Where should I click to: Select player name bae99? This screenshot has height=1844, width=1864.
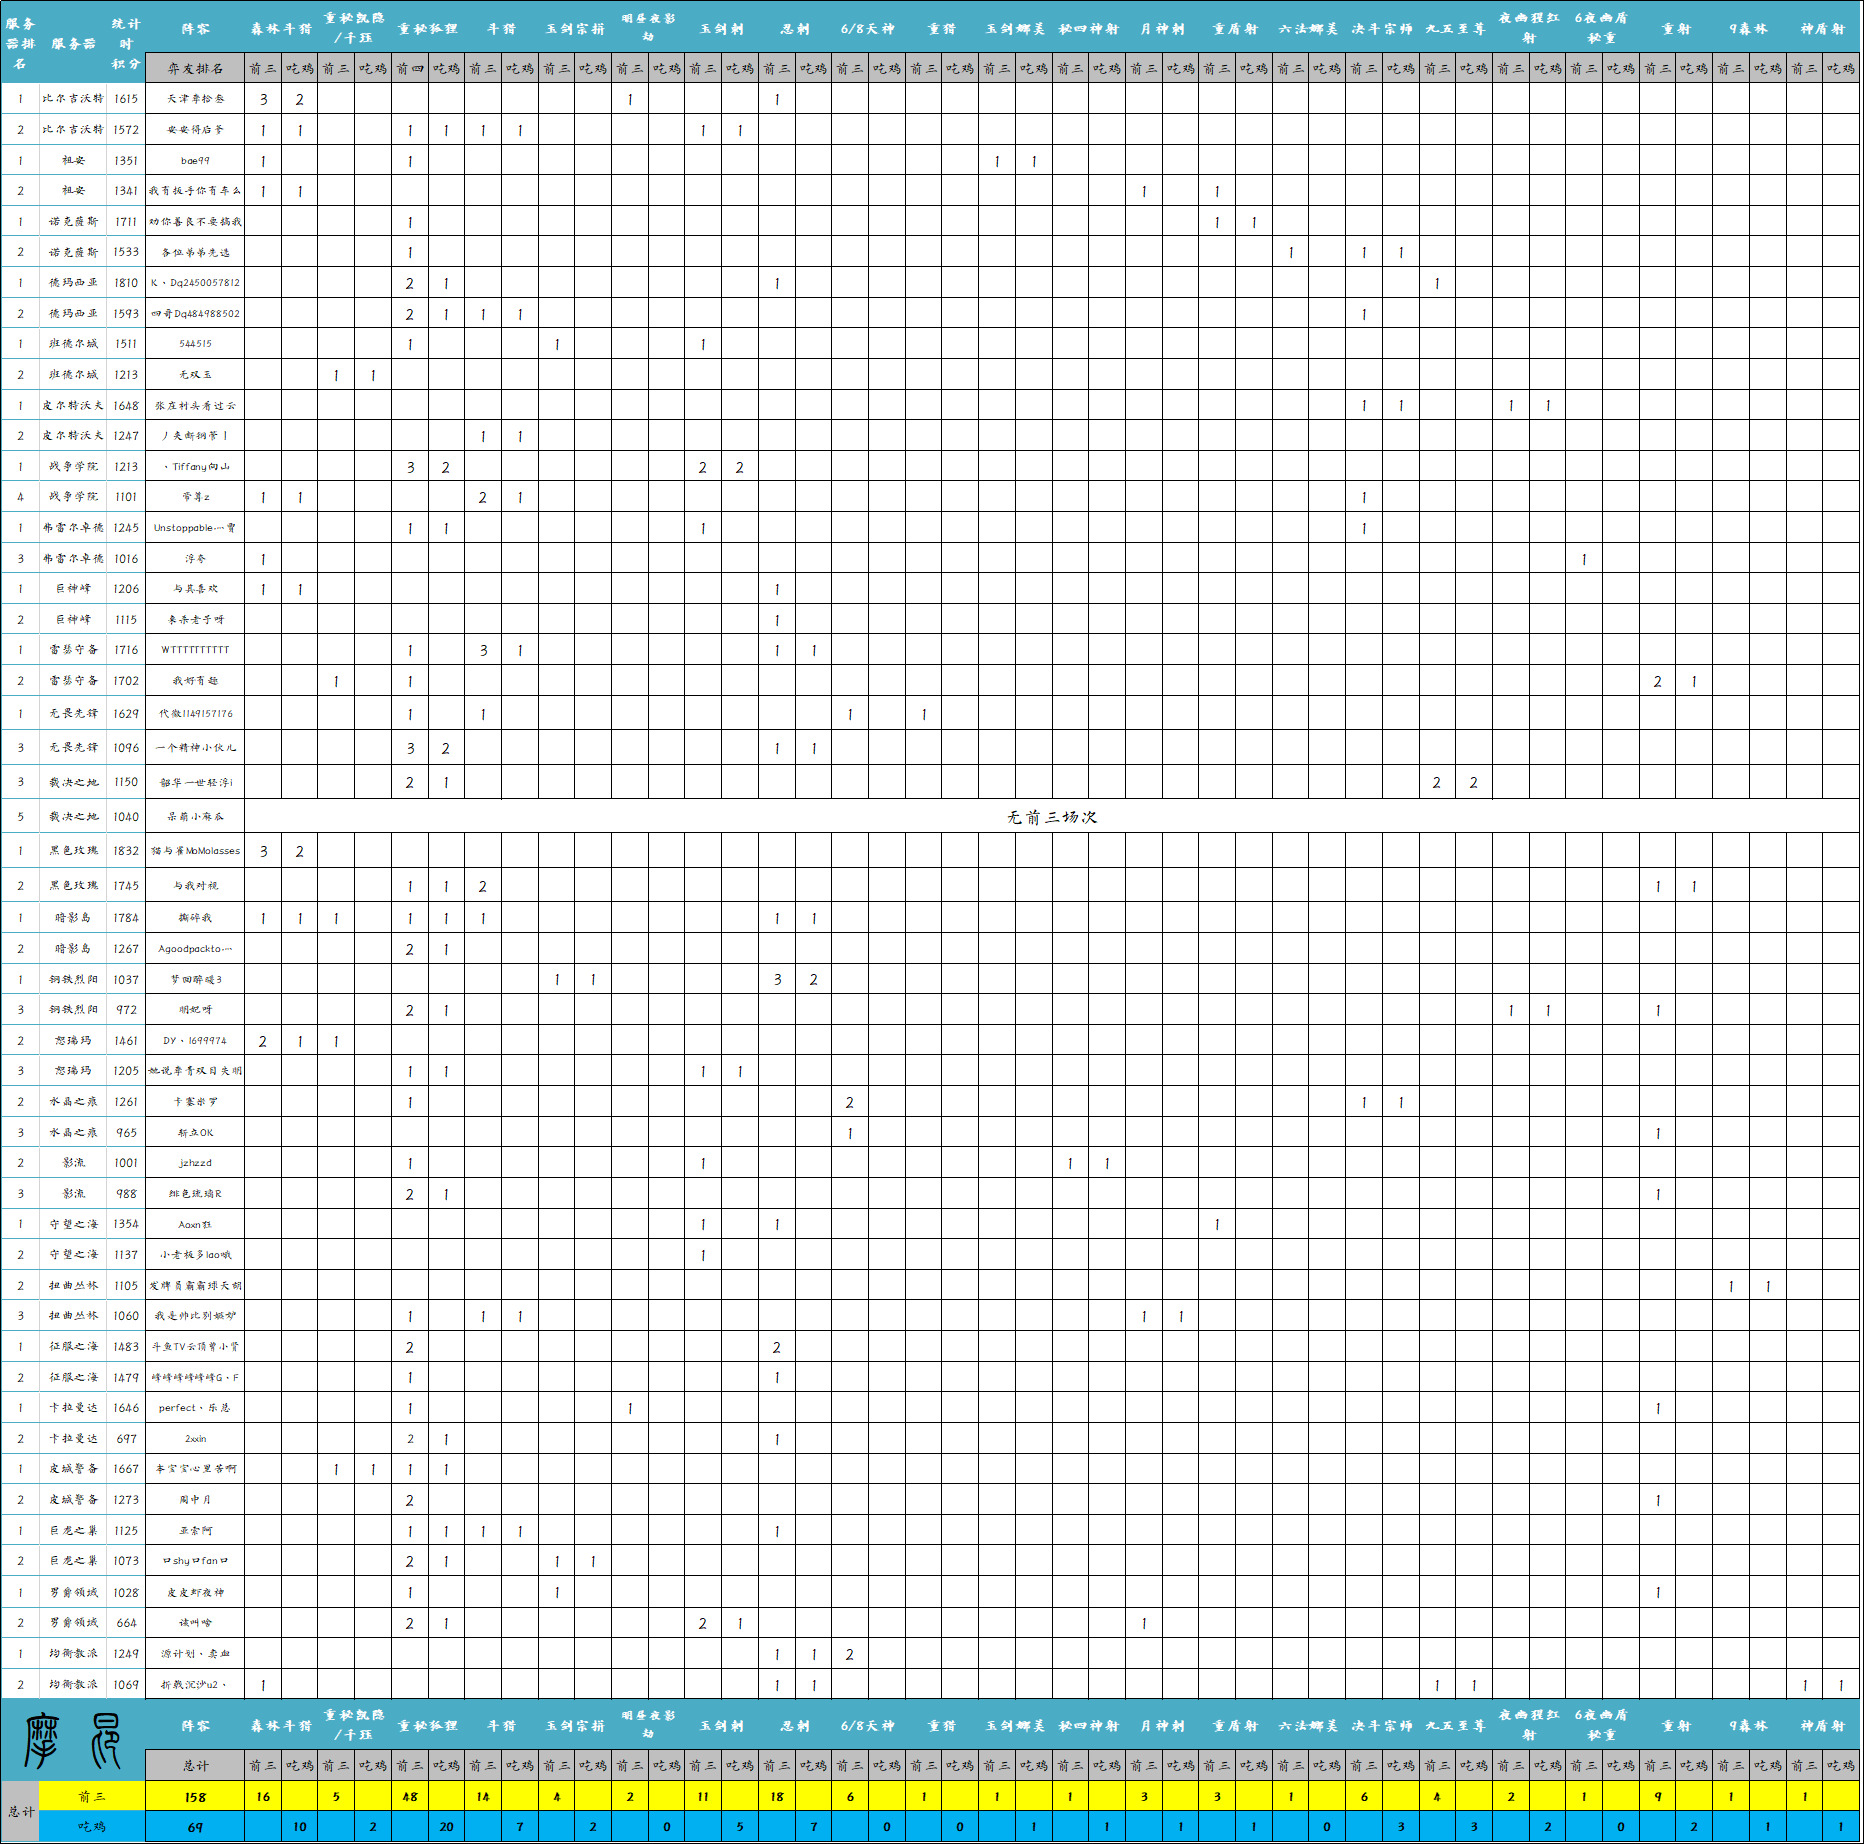(x=195, y=160)
